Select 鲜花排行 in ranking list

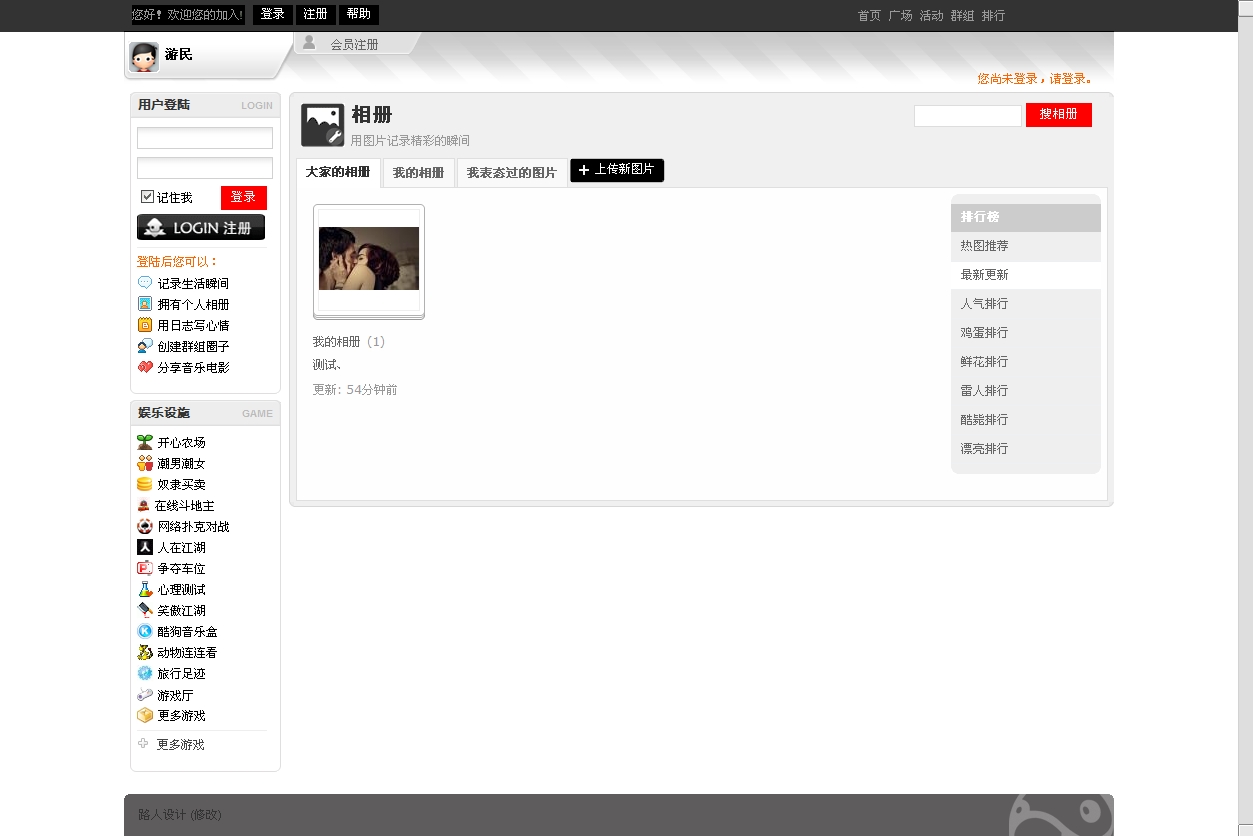click(x=985, y=362)
